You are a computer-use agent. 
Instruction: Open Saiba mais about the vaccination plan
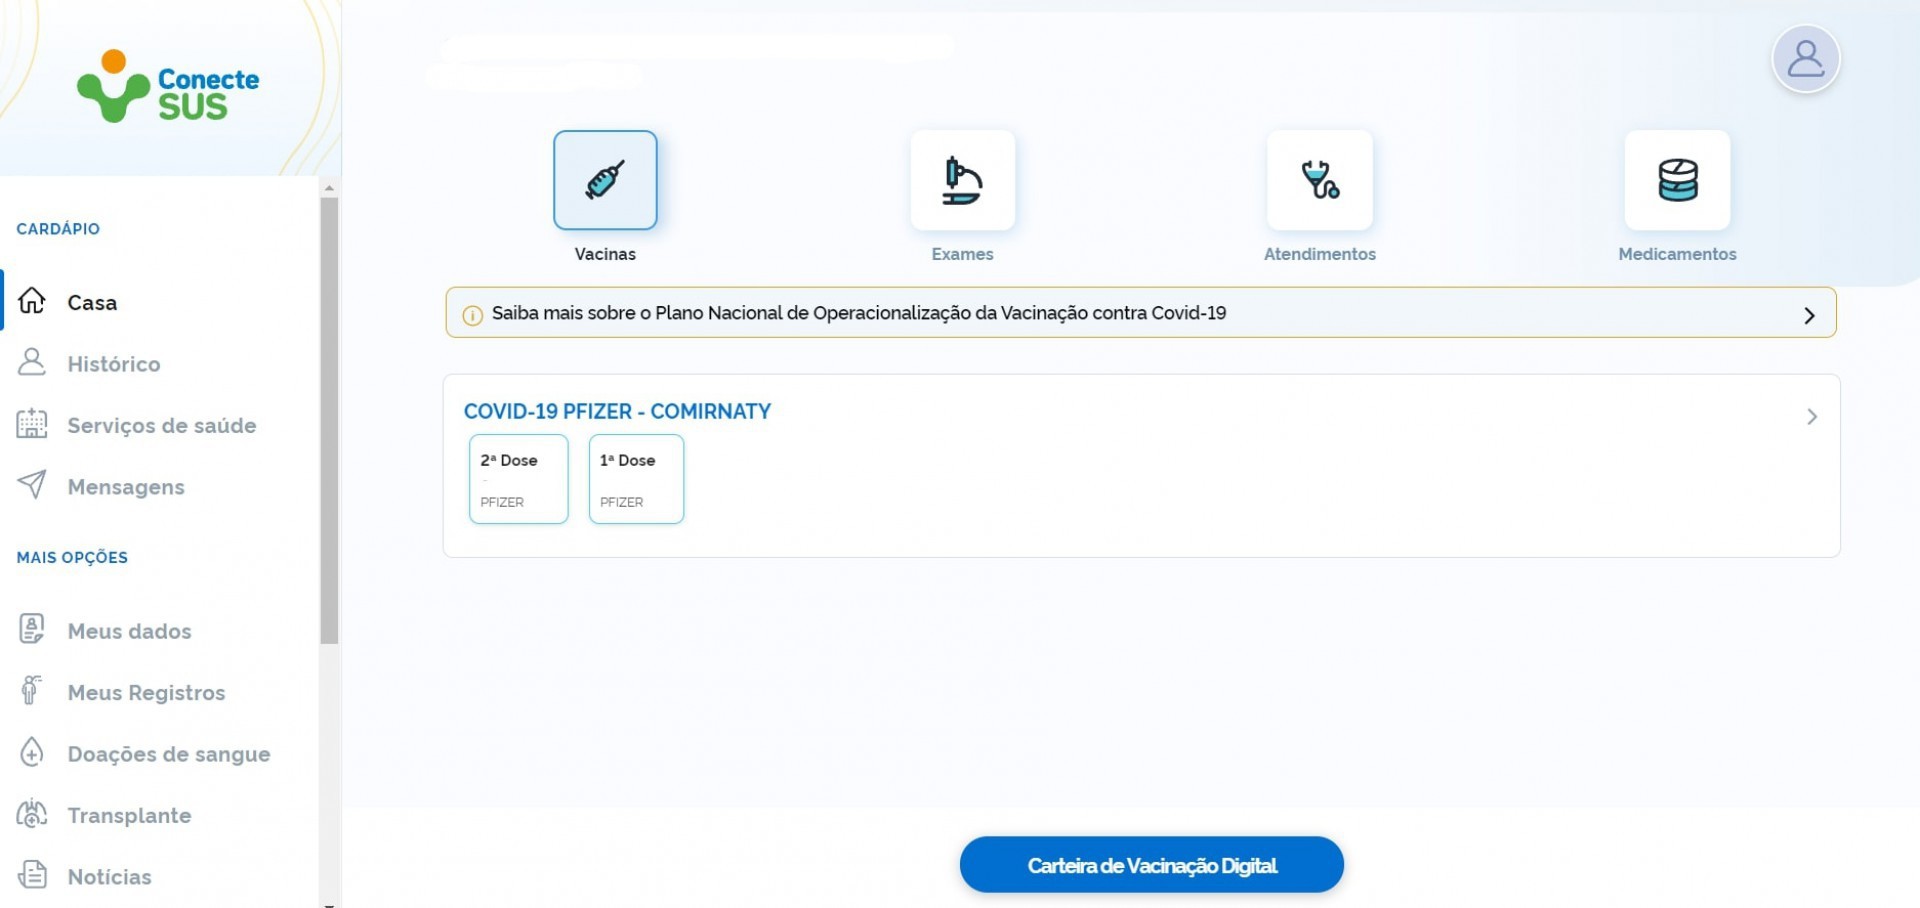coord(857,312)
